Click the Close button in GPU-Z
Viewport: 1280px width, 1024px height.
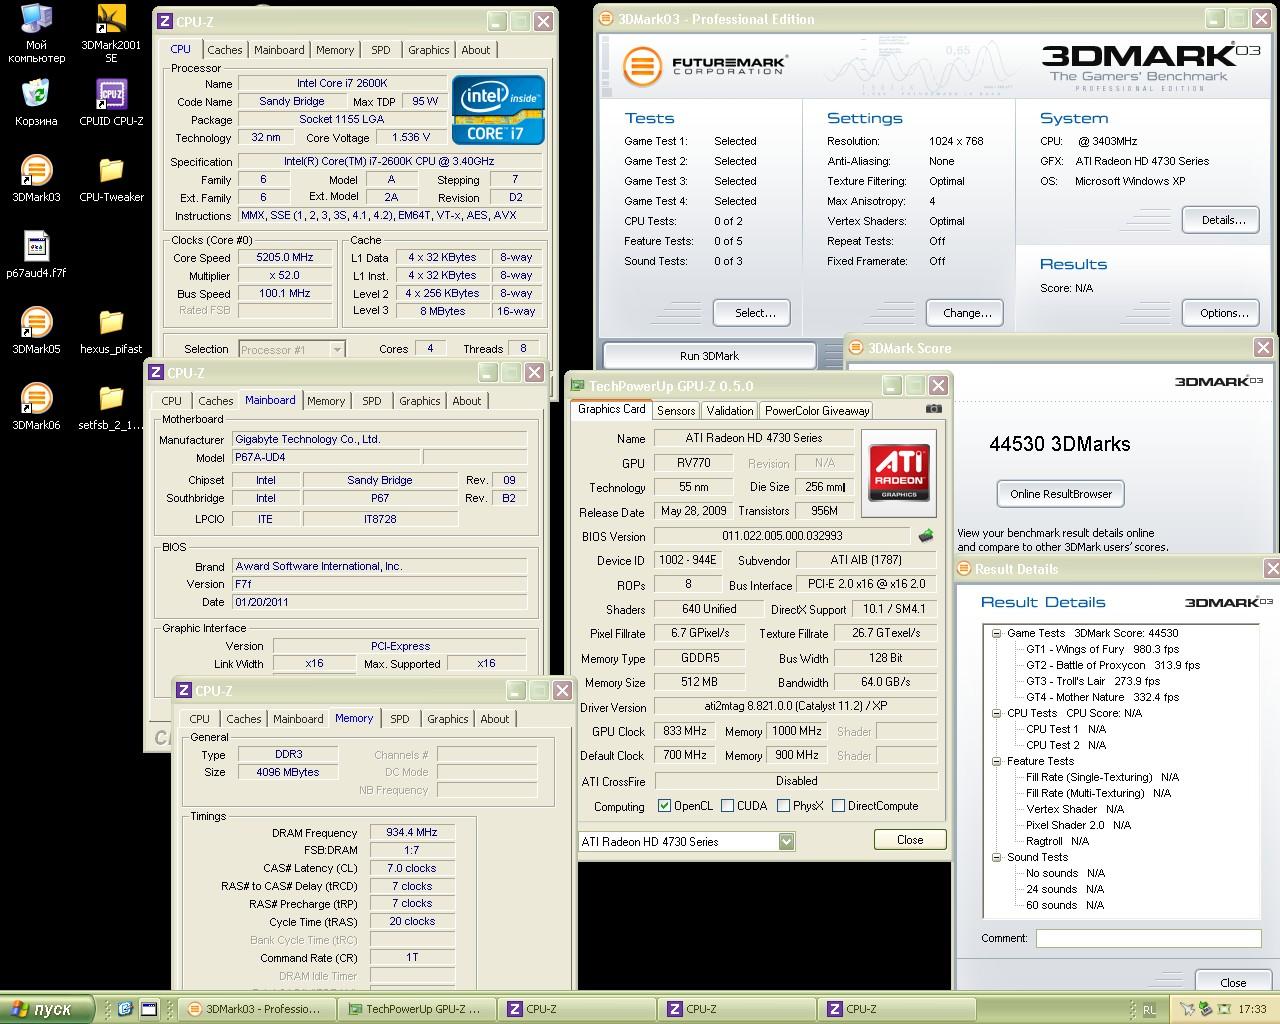(x=909, y=840)
